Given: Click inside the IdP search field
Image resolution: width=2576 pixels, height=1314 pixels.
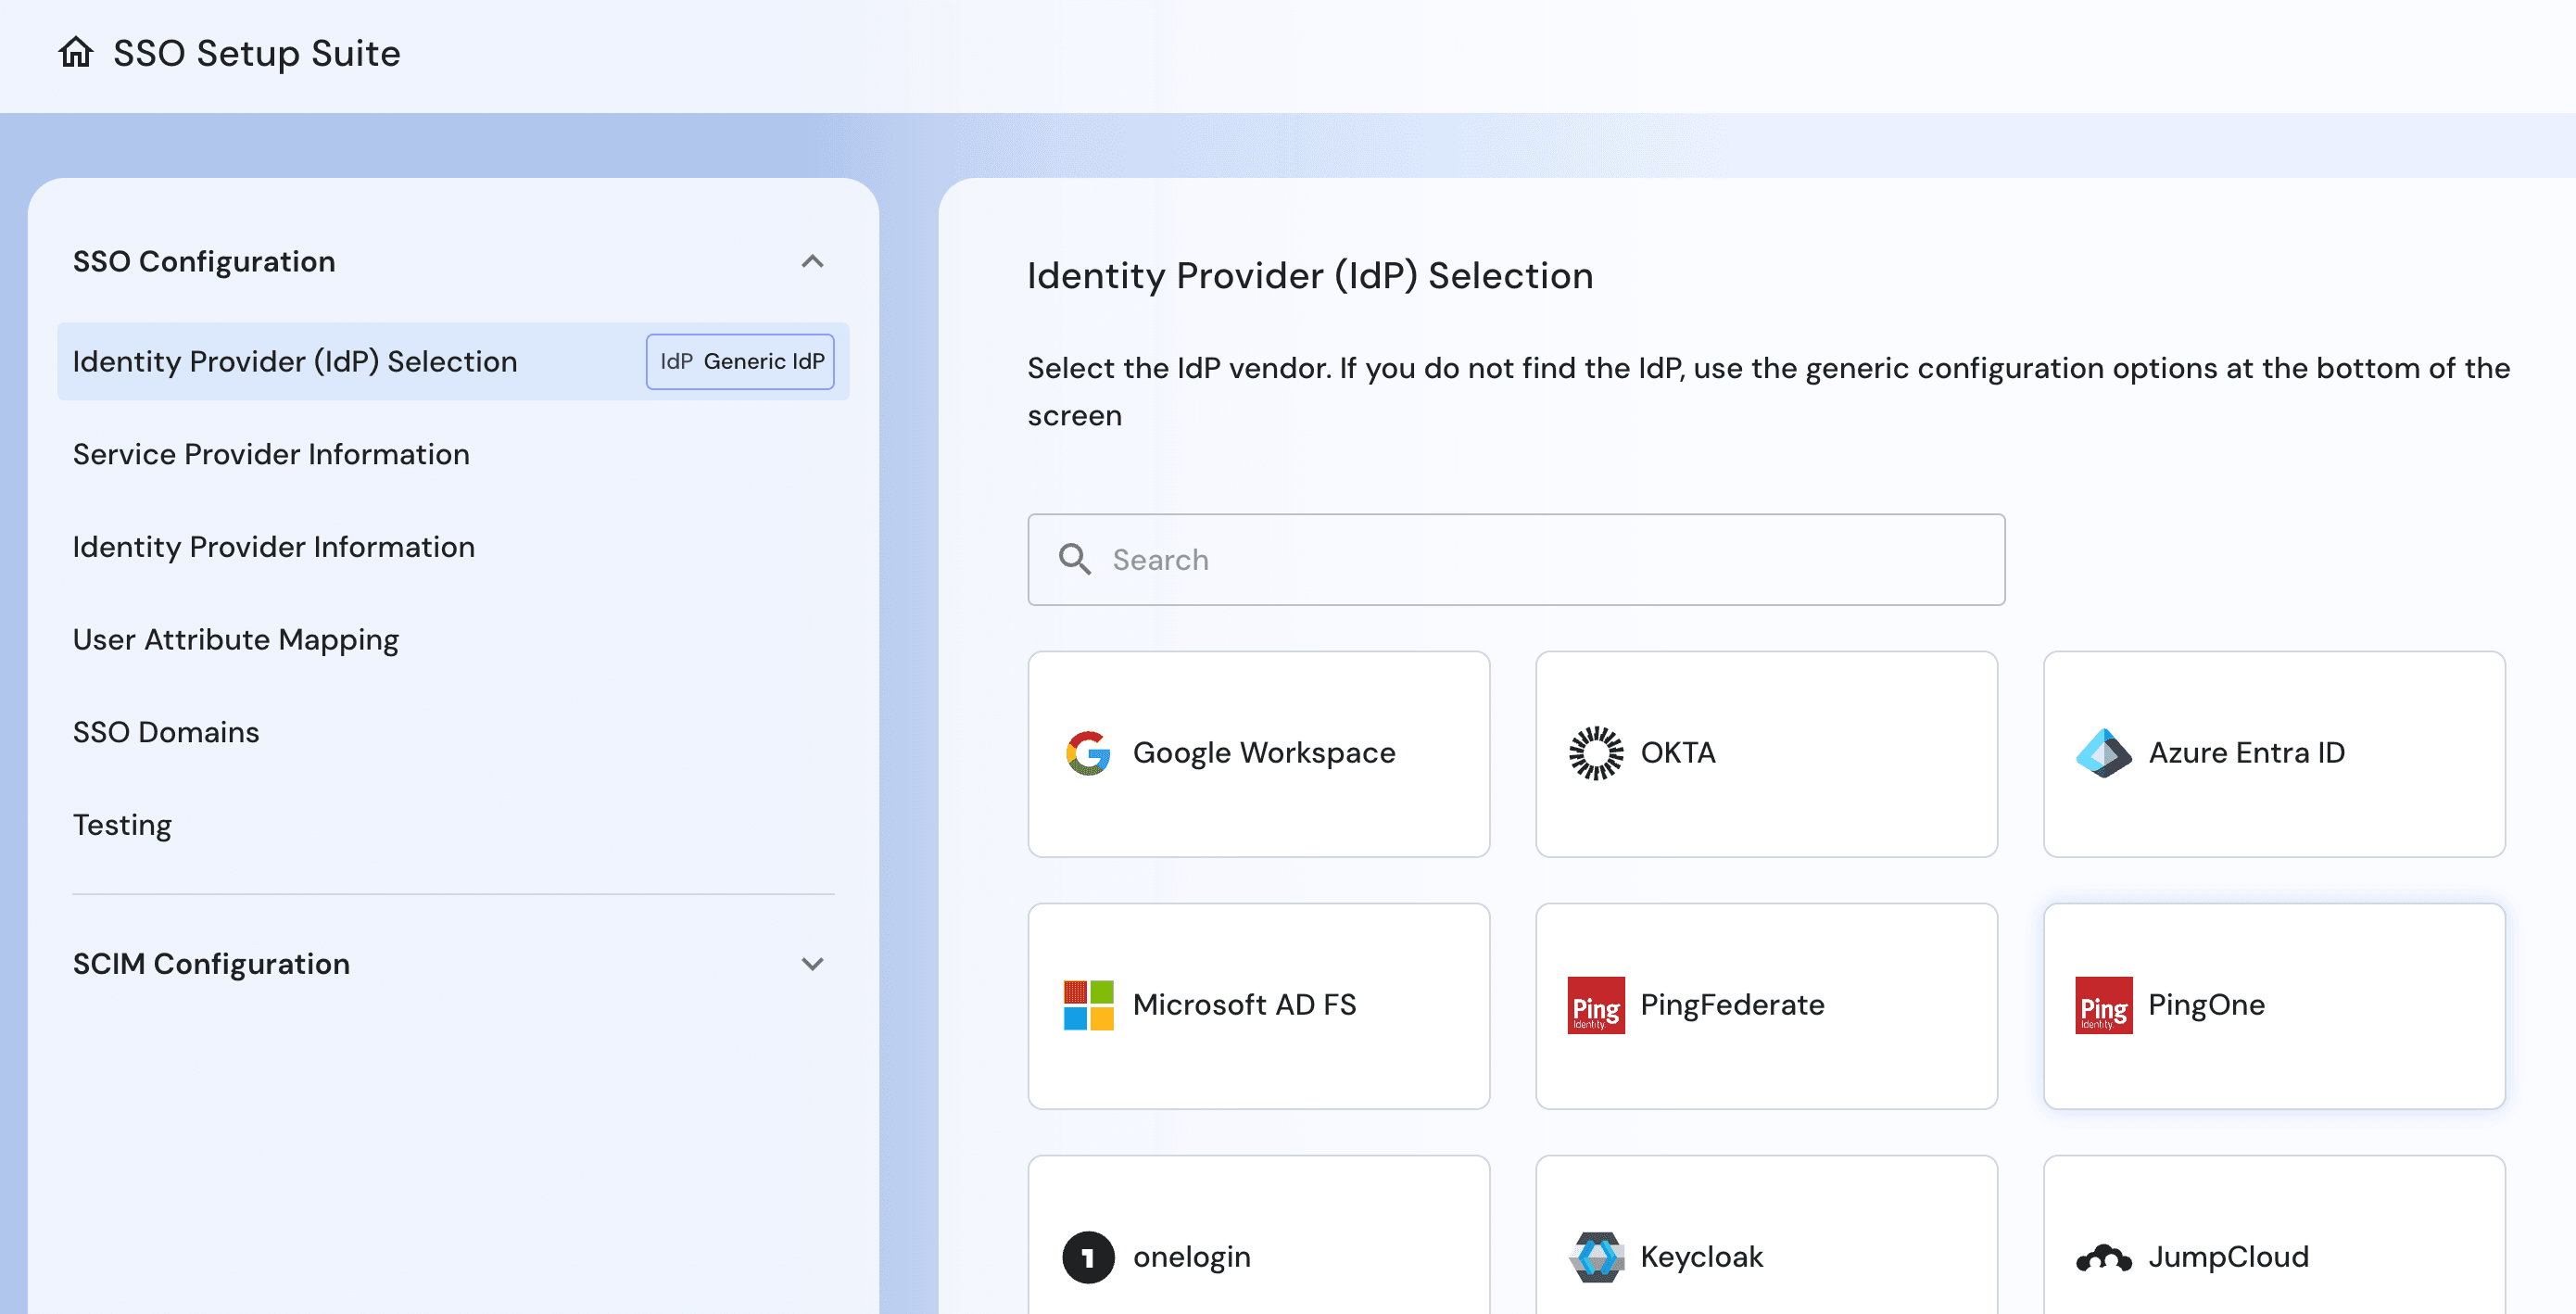Looking at the screenshot, I should click(1400, 559).
